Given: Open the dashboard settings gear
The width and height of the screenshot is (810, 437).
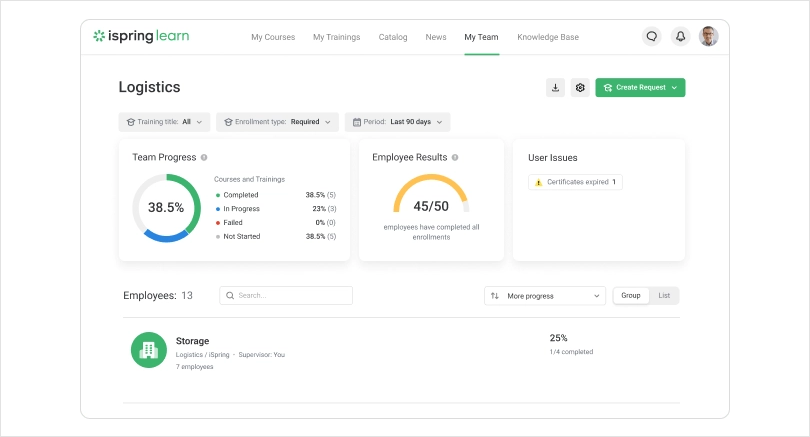Looking at the screenshot, I should pyautogui.click(x=580, y=88).
